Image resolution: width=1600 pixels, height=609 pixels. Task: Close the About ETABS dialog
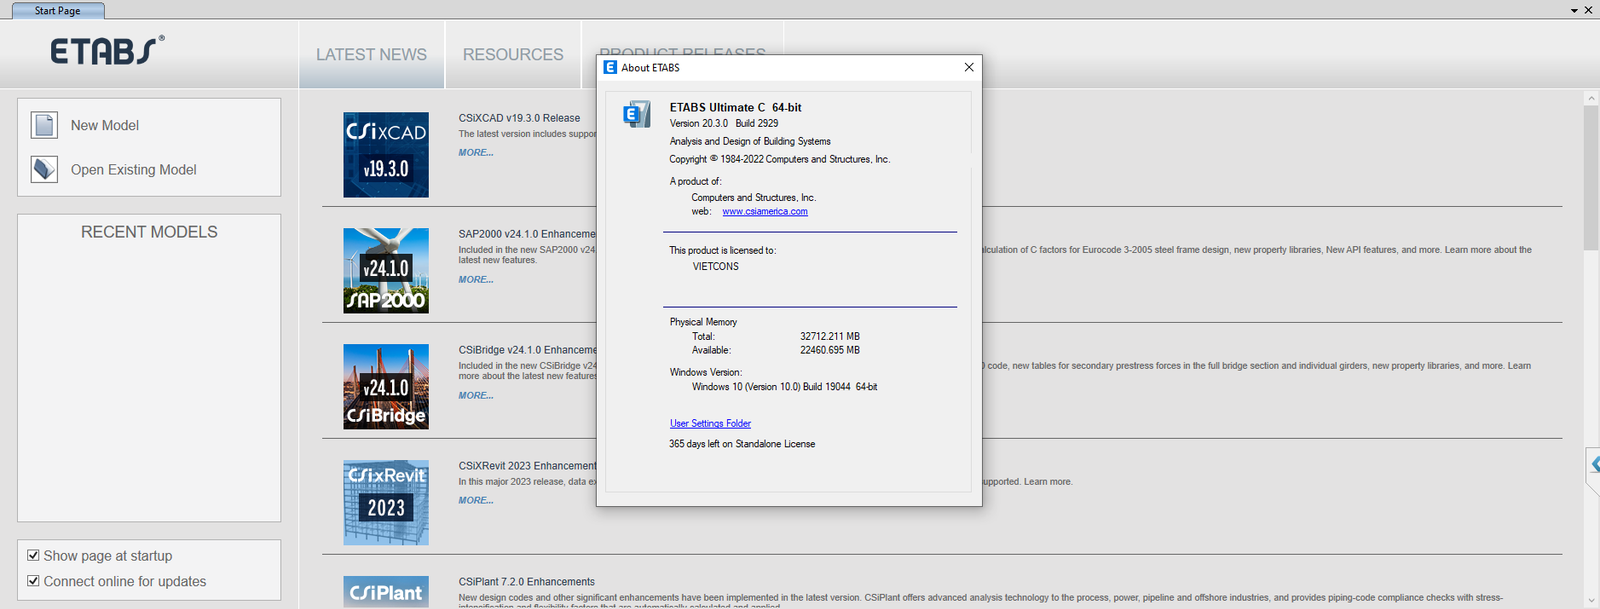coord(968,67)
